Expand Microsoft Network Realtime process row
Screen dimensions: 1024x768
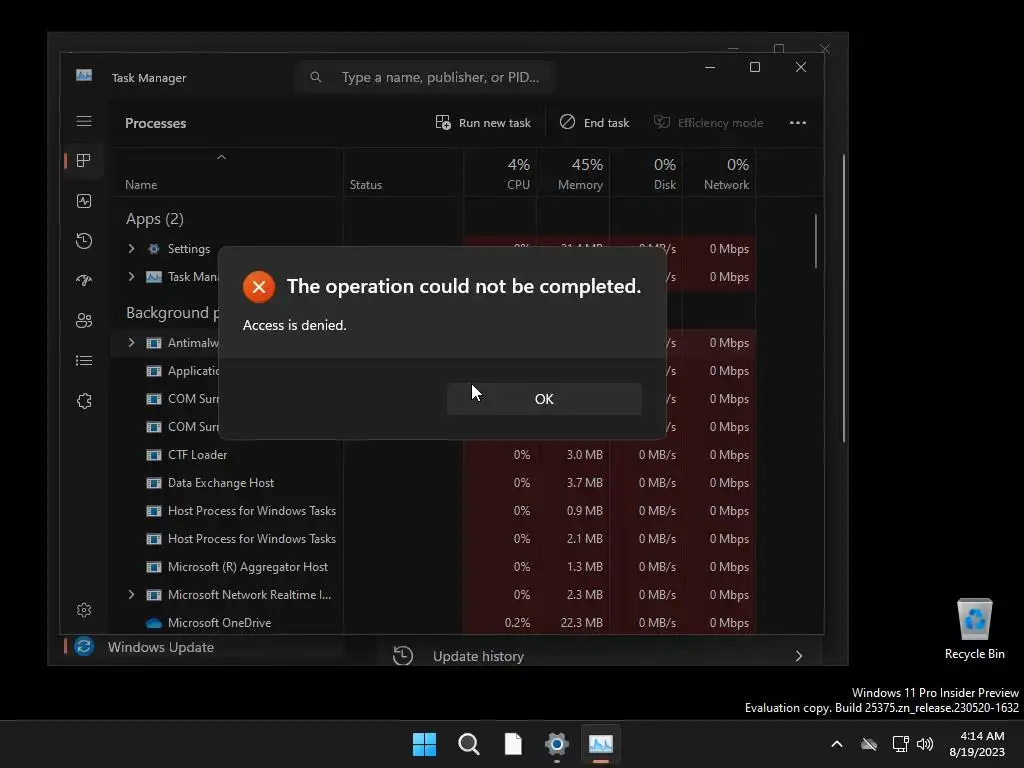point(131,595)
